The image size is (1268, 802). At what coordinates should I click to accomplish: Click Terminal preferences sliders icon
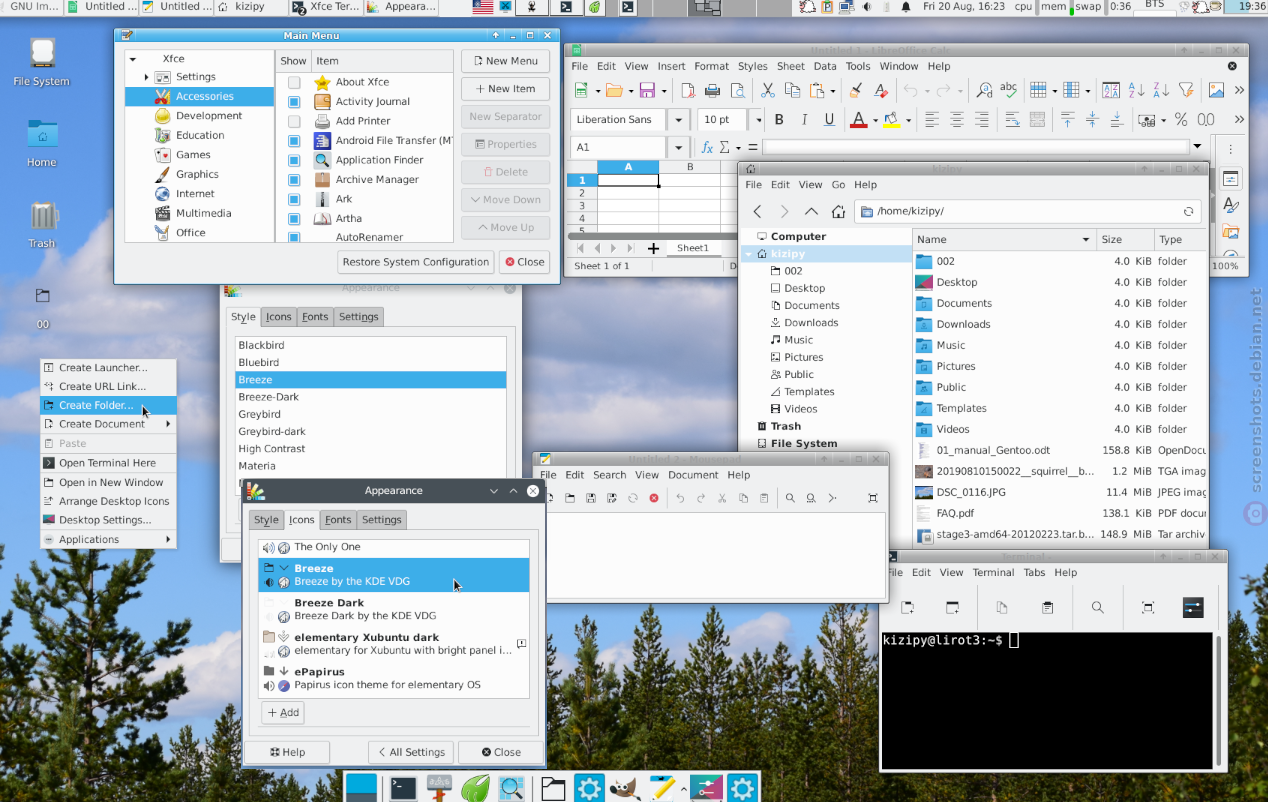[x=1193, y=607]
